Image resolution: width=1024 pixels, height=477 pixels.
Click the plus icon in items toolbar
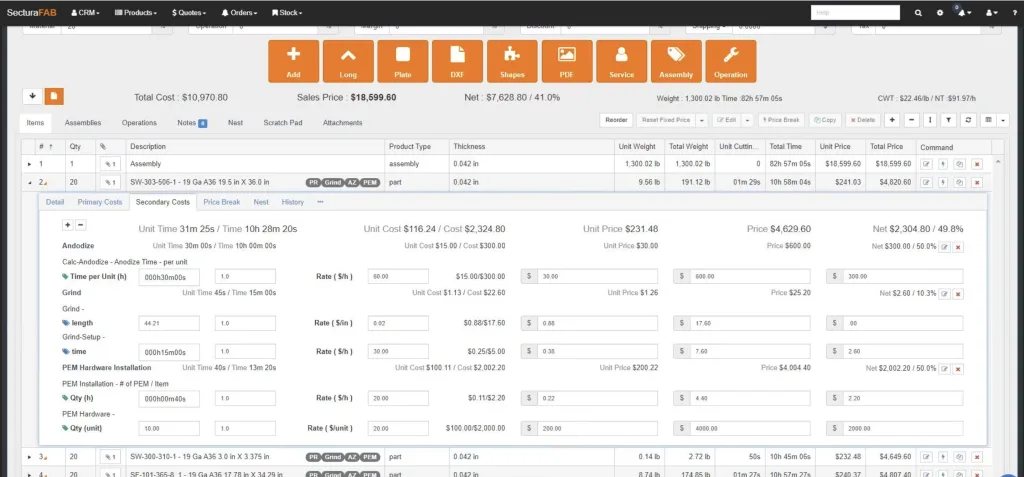click(x=893, y=120)
